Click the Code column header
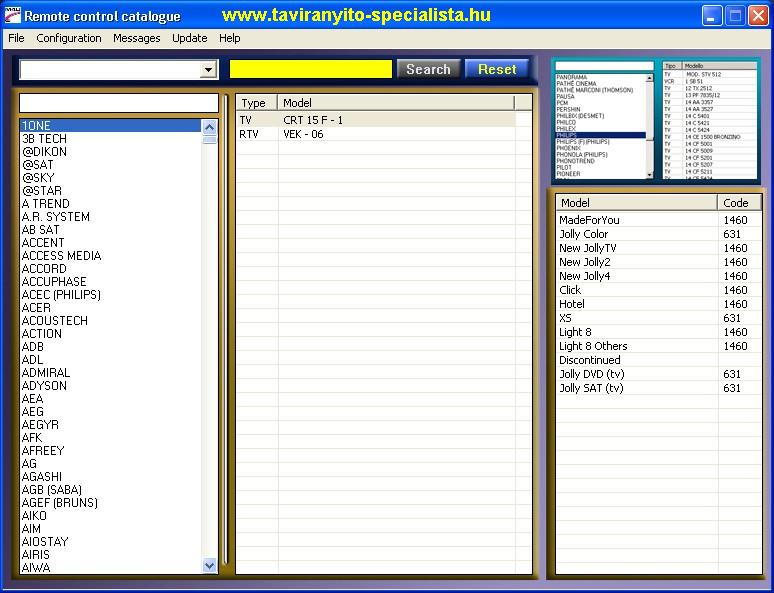This screenshot has height=593, width=774. point(739,203)
